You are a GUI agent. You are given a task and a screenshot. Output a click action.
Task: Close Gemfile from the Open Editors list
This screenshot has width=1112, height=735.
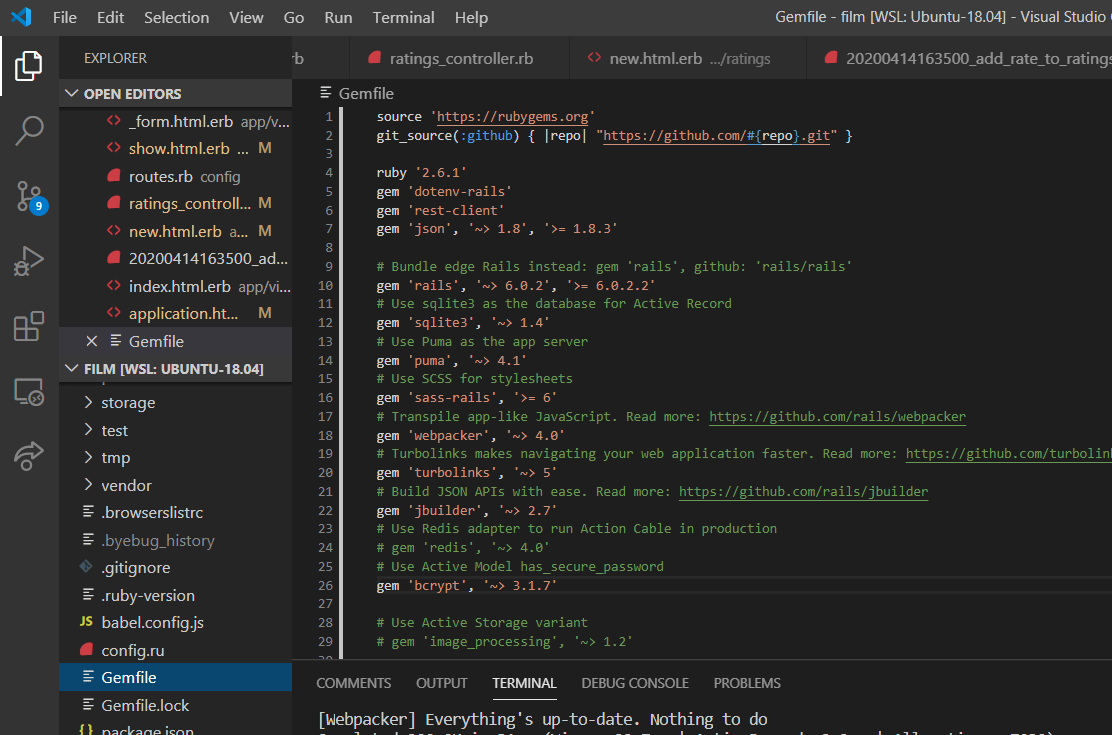pyautogui.click(x=91, y=340)
